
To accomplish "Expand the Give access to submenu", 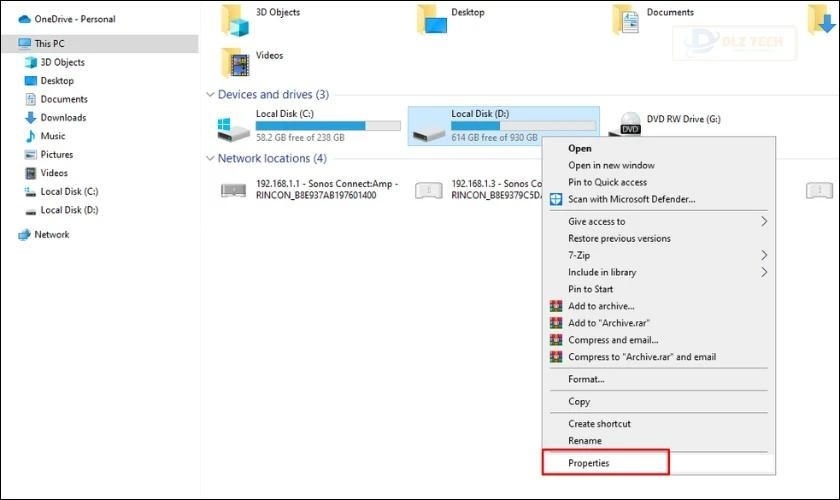I will [x=764, y=222].
